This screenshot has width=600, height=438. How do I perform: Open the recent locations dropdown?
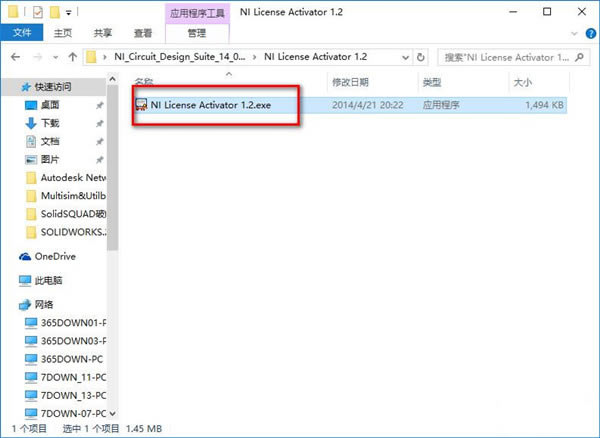(x=56, y=57)
